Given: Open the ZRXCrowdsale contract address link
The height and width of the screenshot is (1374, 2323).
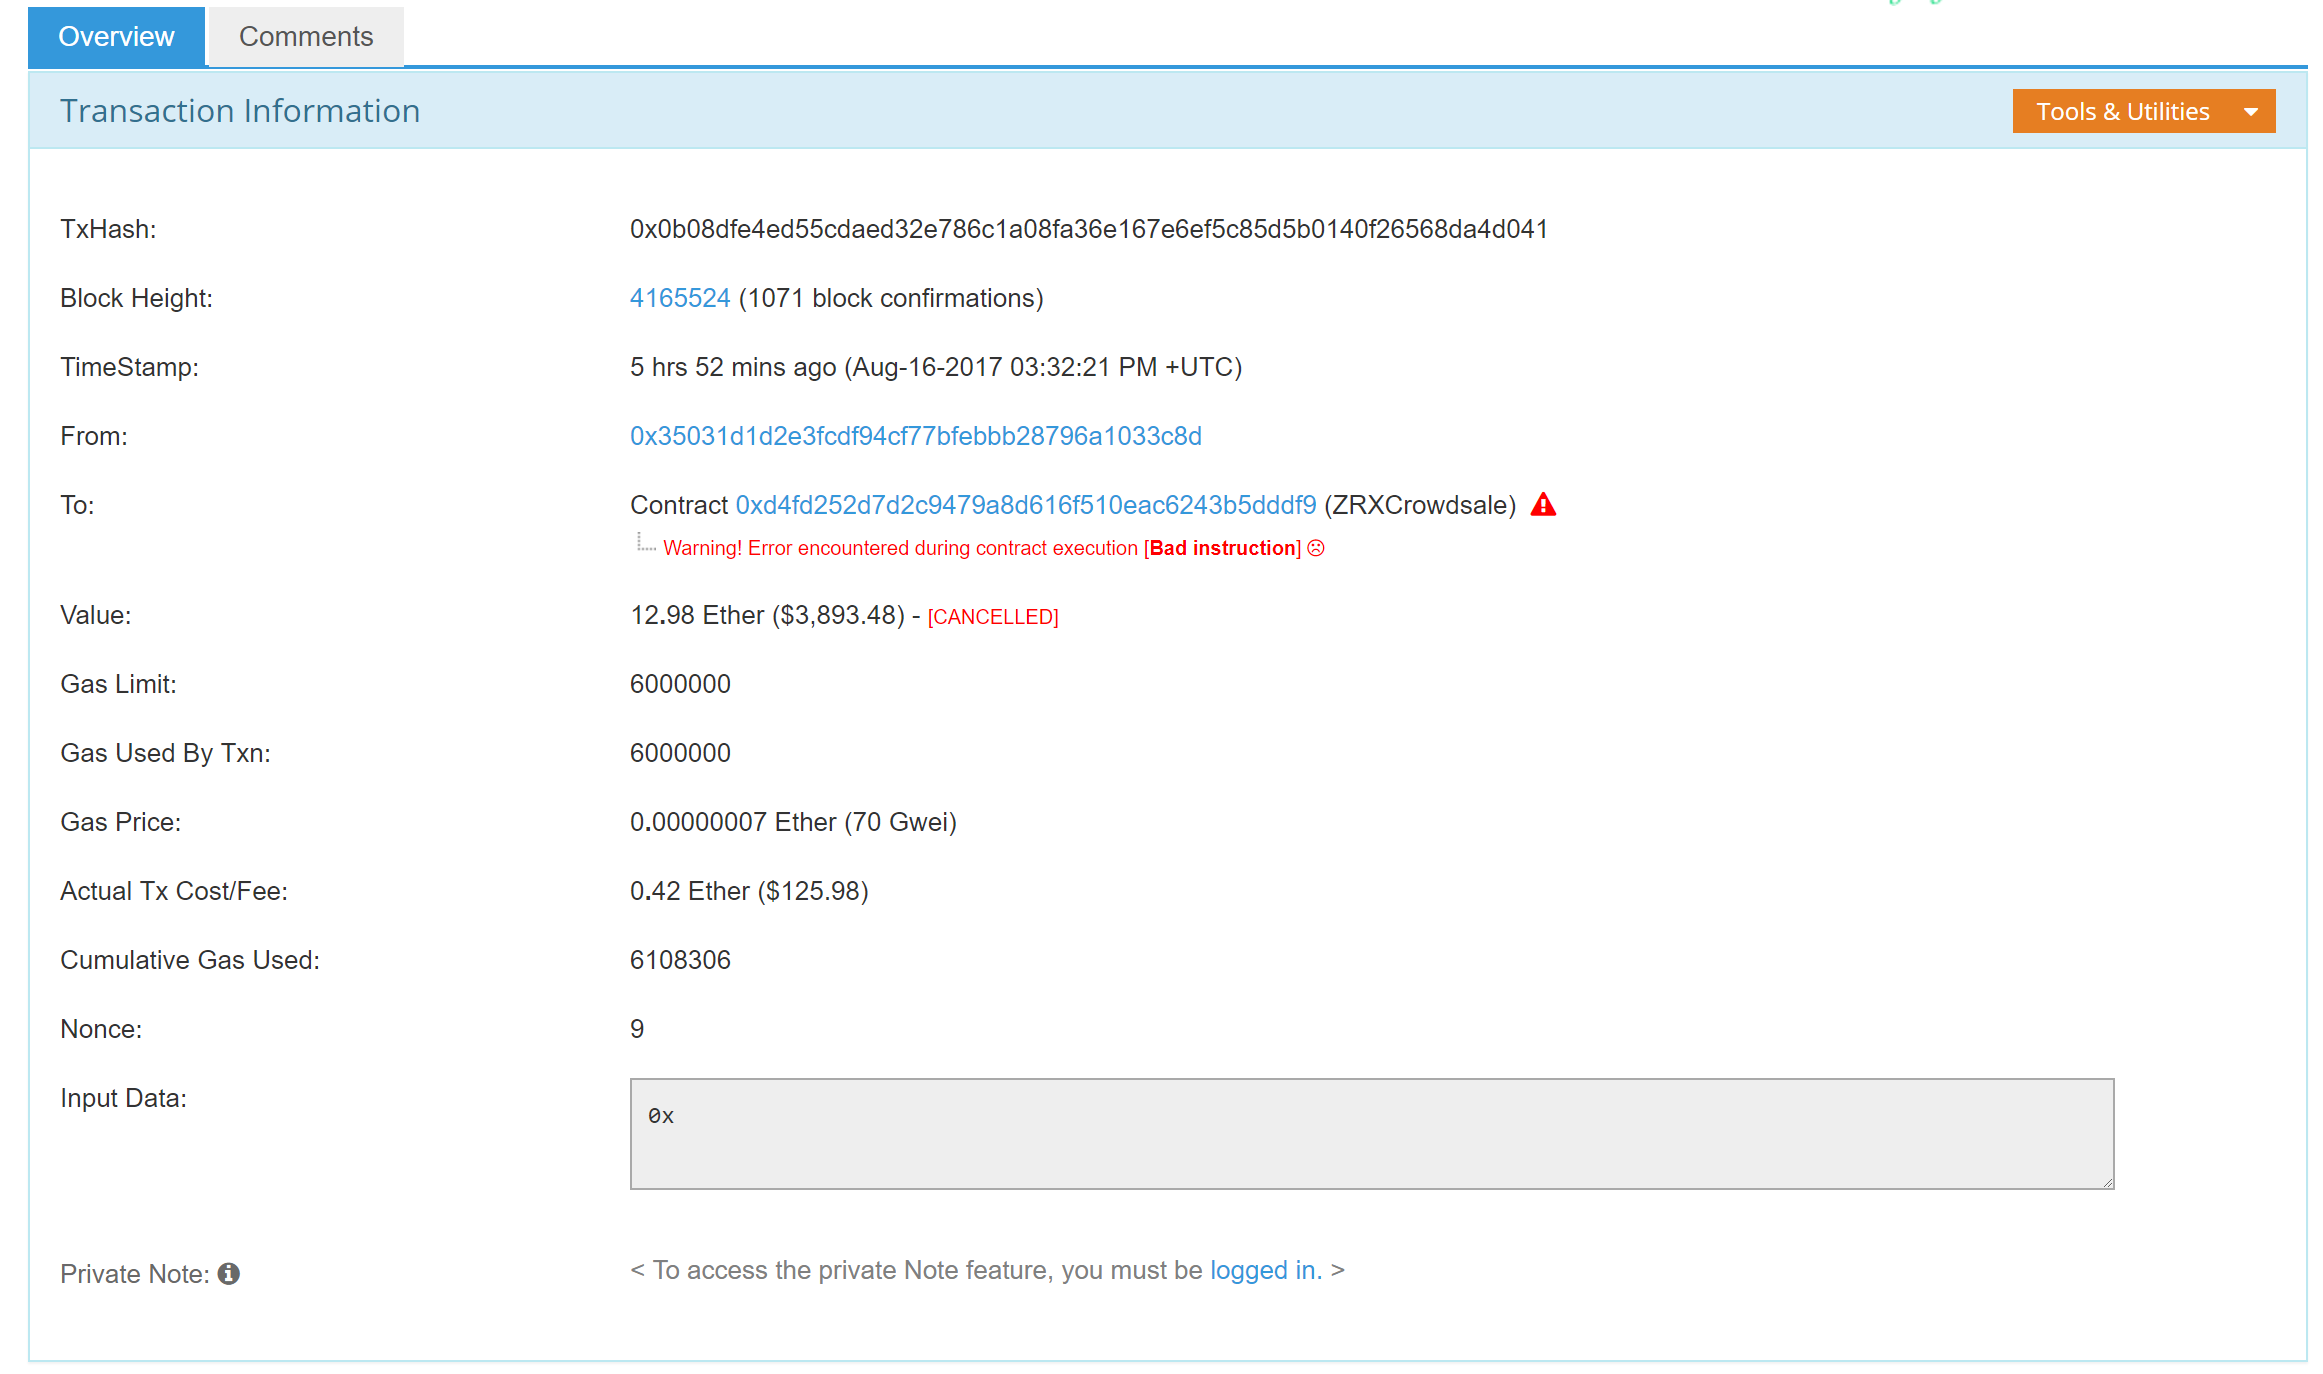Looking at the screenshot, I should pos(1025,505).
